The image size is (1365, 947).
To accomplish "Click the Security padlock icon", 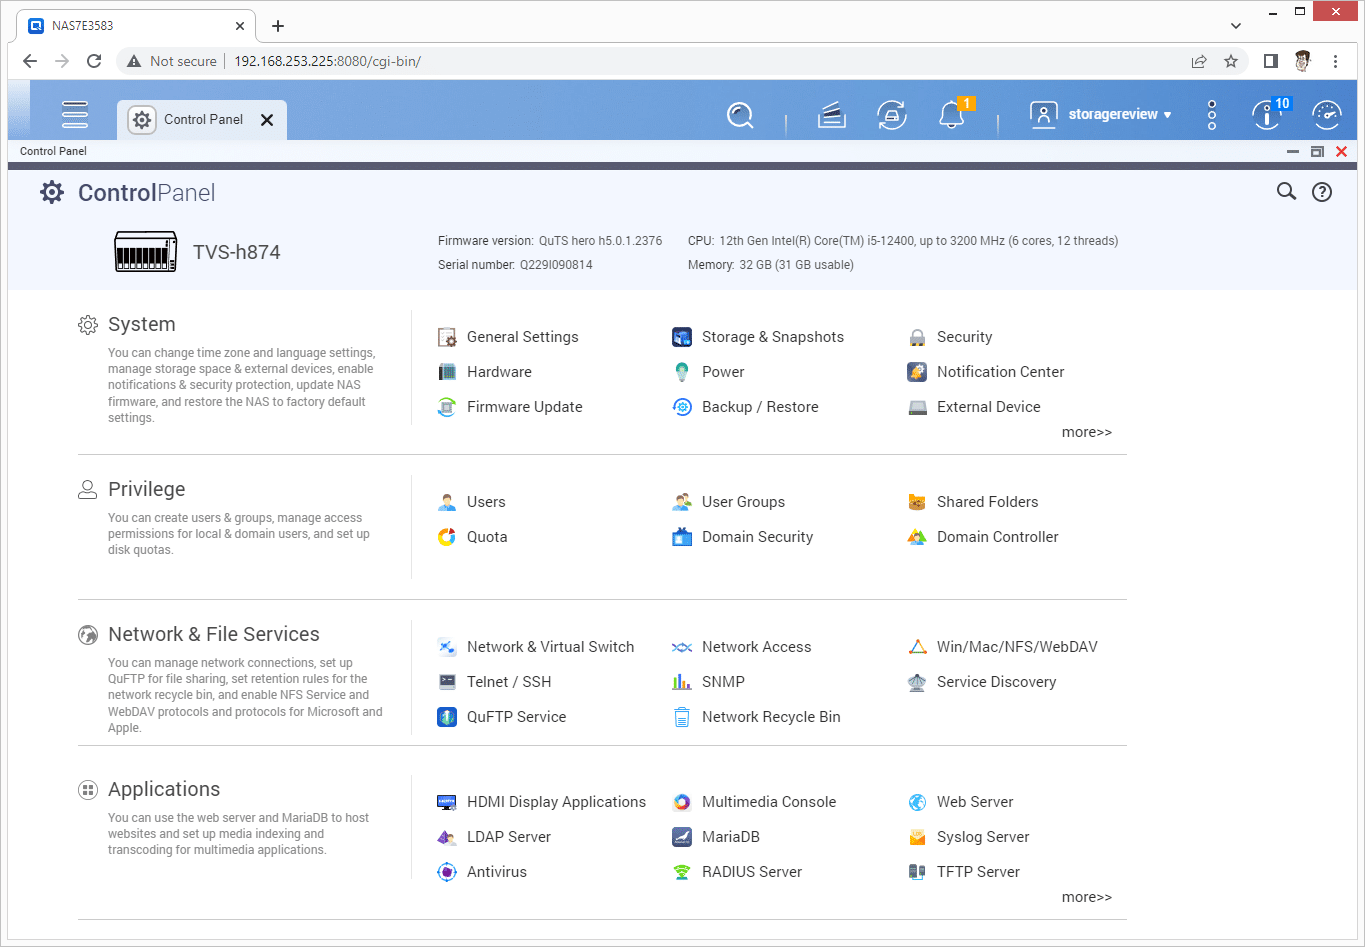I will [917, 337].
